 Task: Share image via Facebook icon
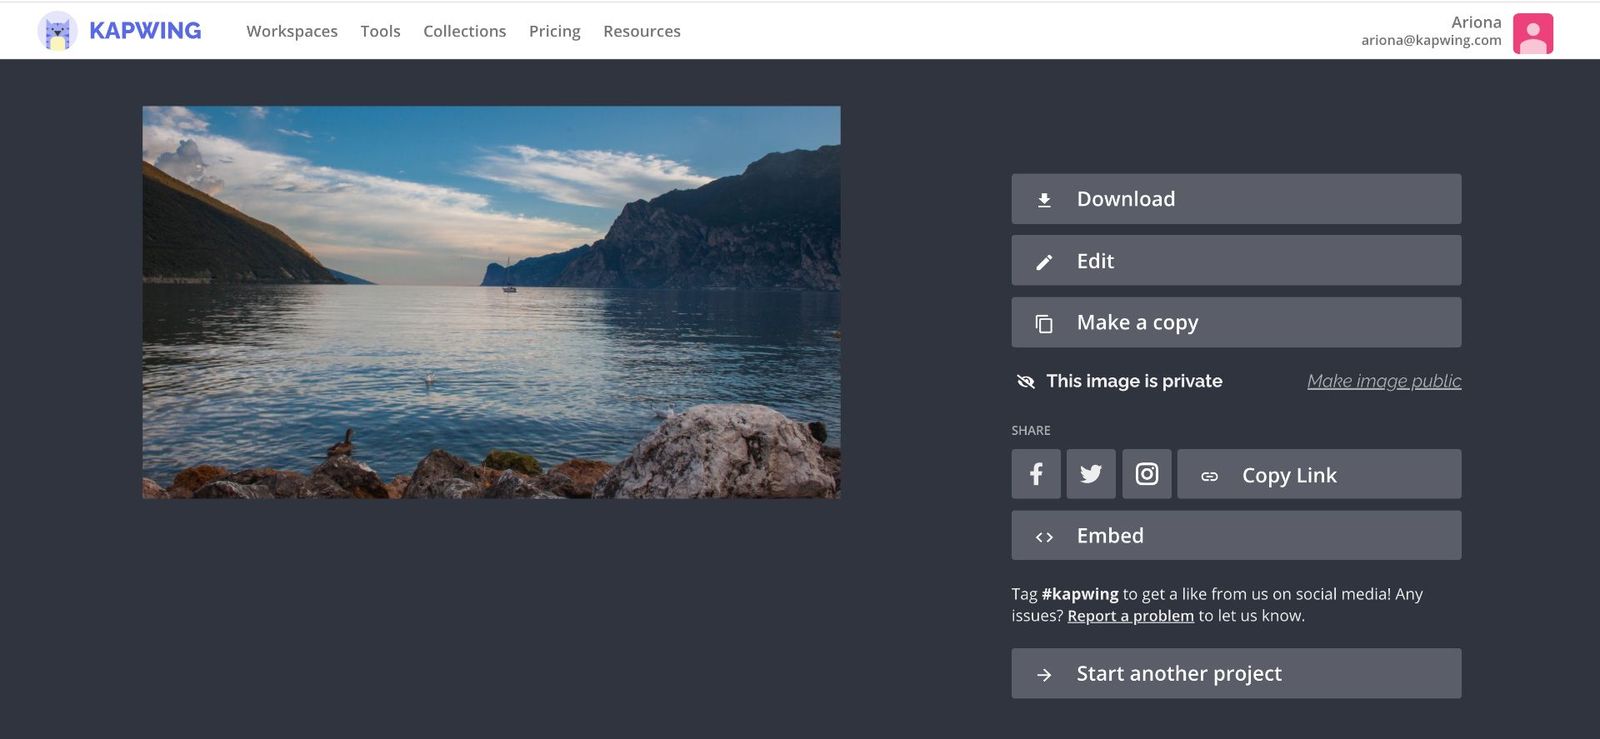(1036, 474)
